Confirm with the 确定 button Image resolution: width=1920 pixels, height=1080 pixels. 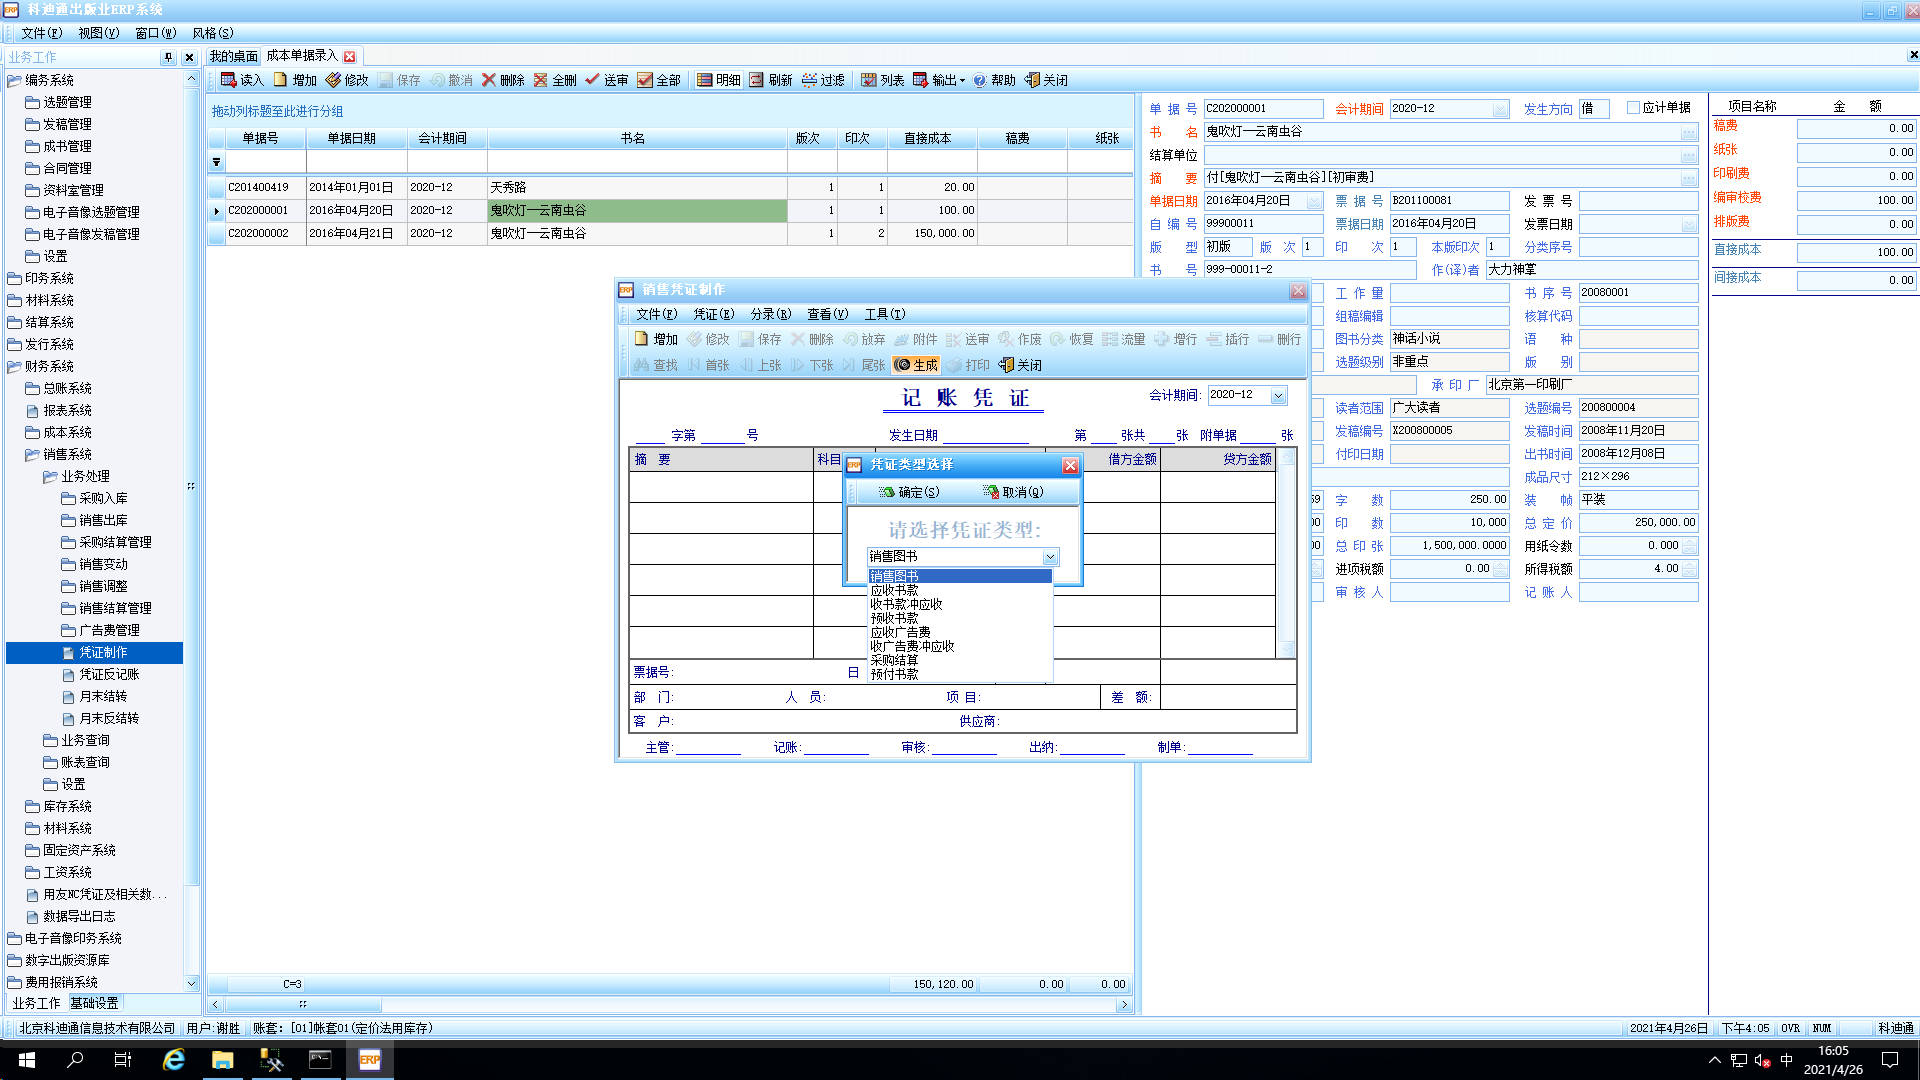click(x=908, y=492)
